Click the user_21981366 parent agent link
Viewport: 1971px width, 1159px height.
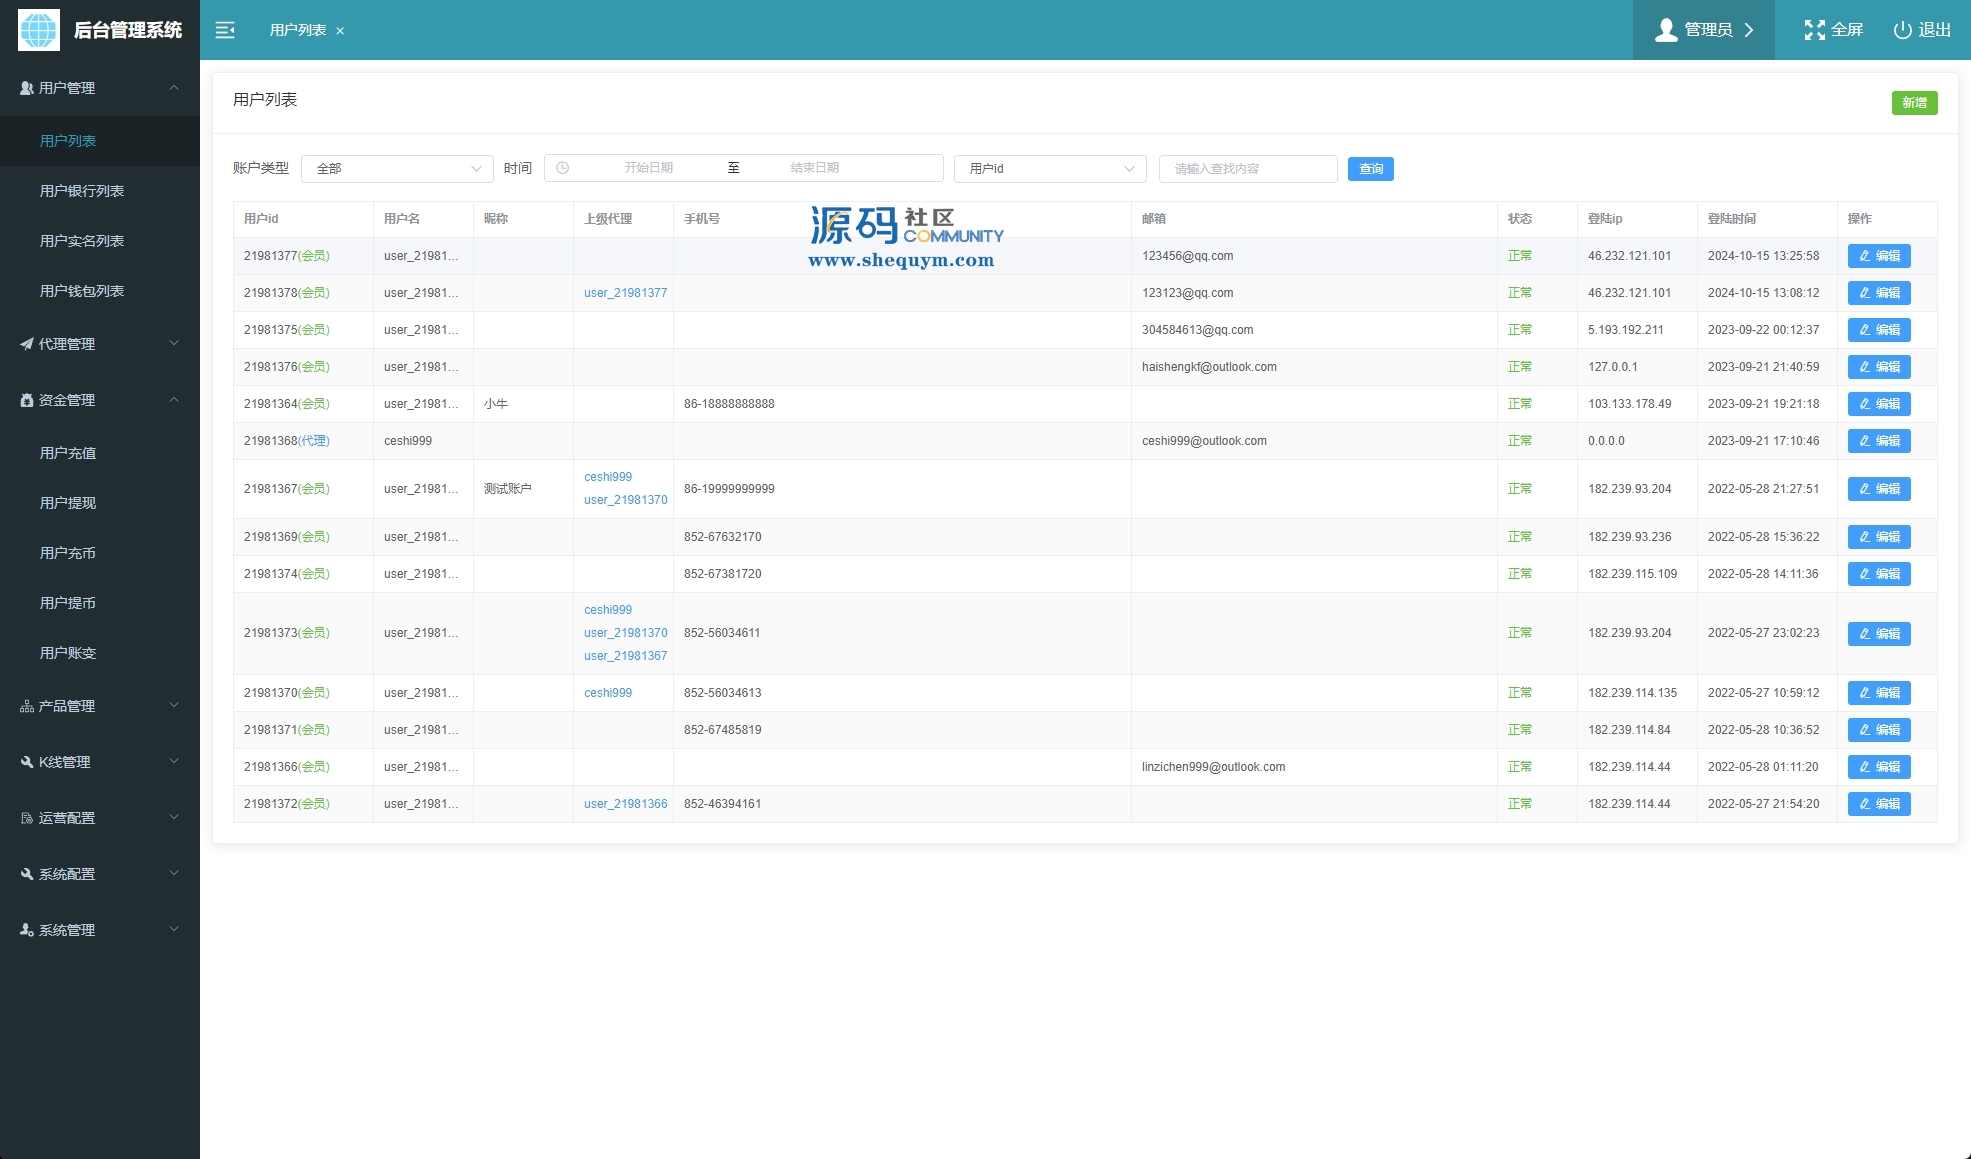(625, 804)
